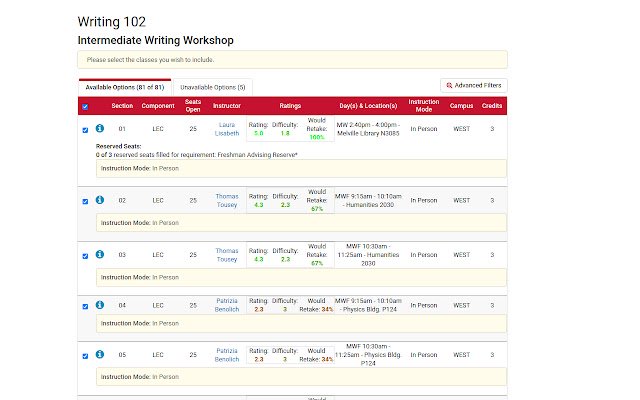Uncheck section 05 checkbox
640x400 pixels.
pos(85,356)
